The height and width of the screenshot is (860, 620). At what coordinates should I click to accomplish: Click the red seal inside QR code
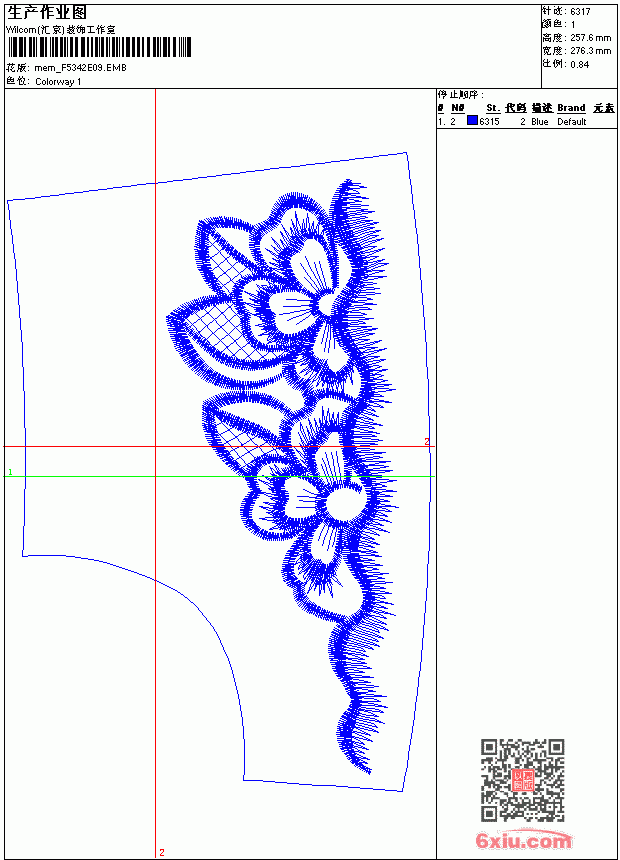click(523, 780)
